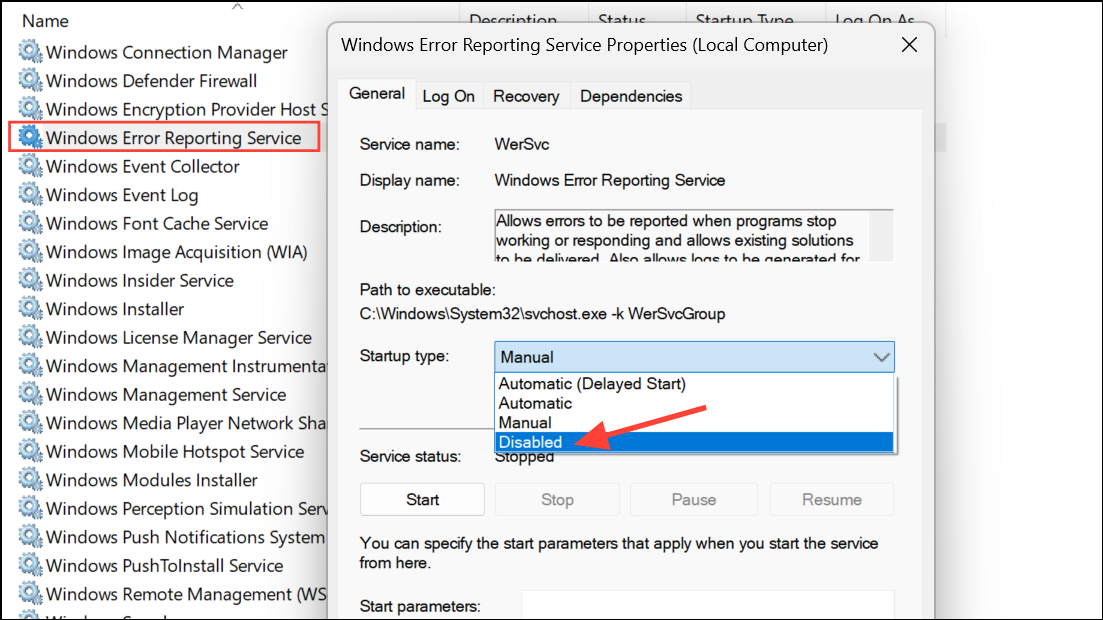Select the Windows Mobile Hotspot Service row
This screenshot has height=620, width=1103.
coord(174,451)
